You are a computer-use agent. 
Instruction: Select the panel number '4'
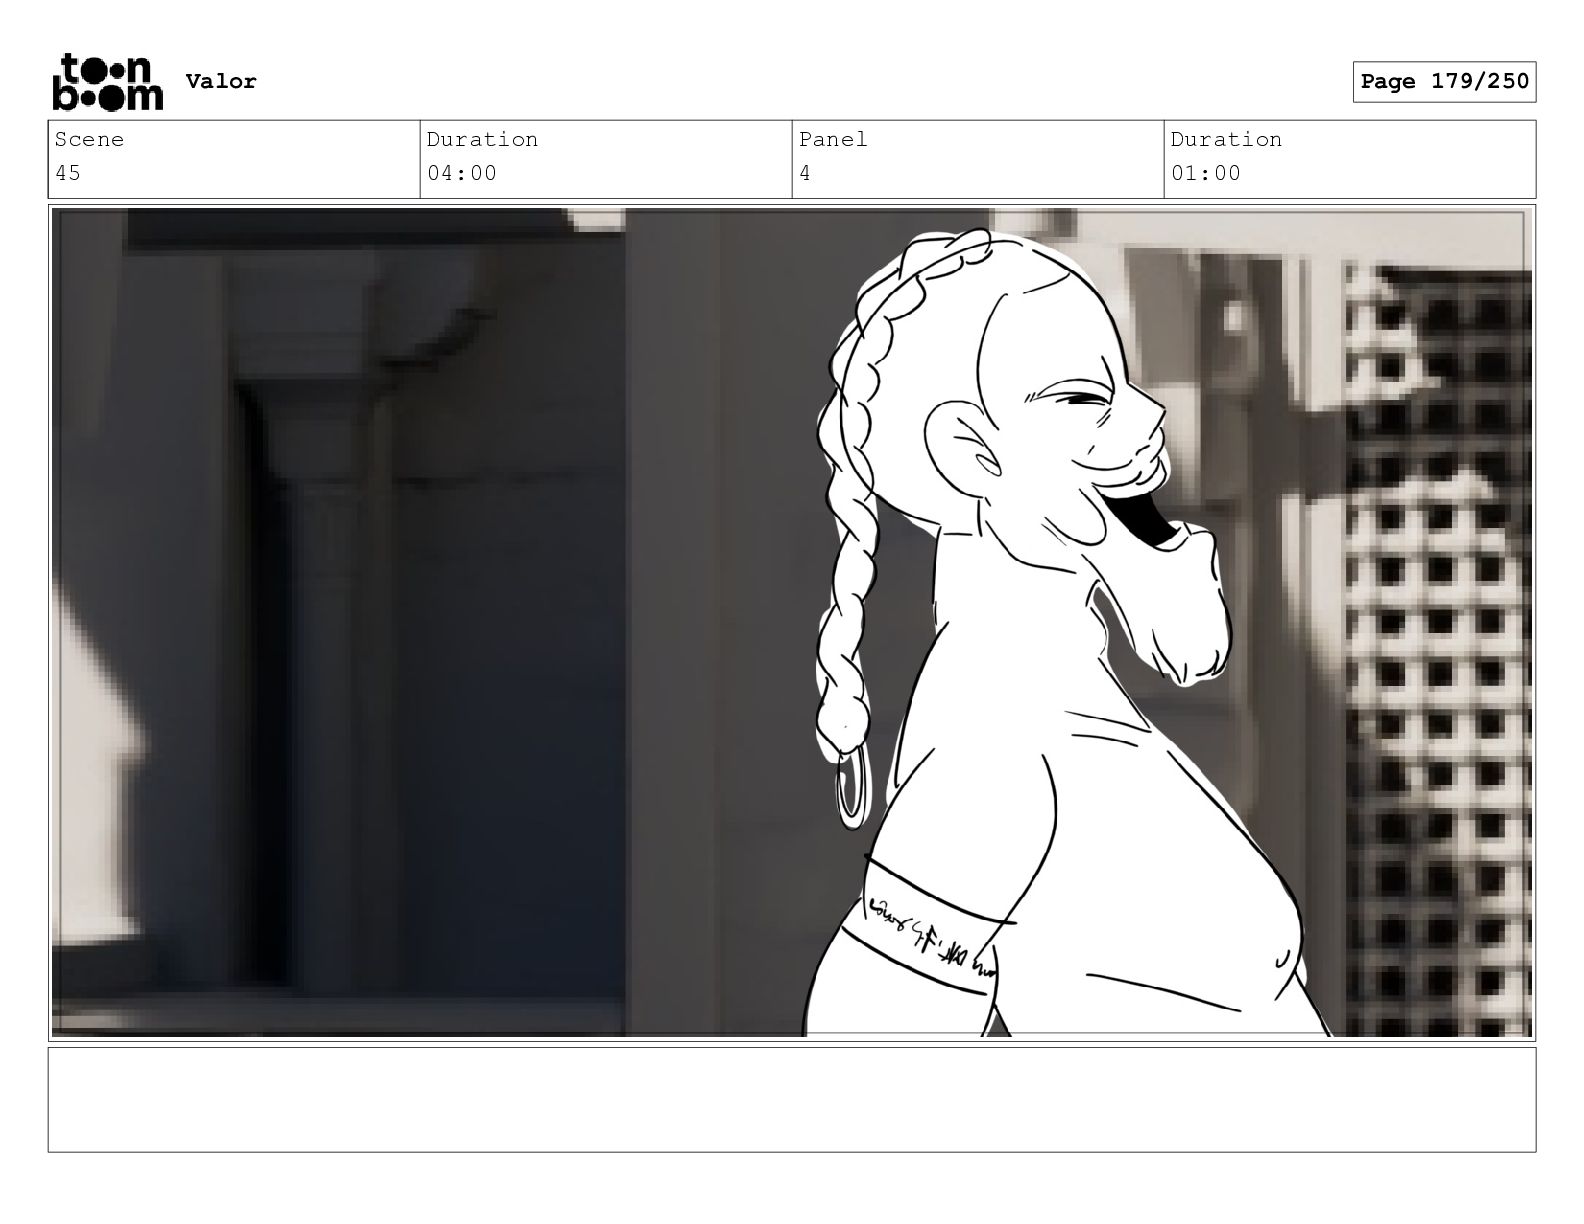click(805, 173)
